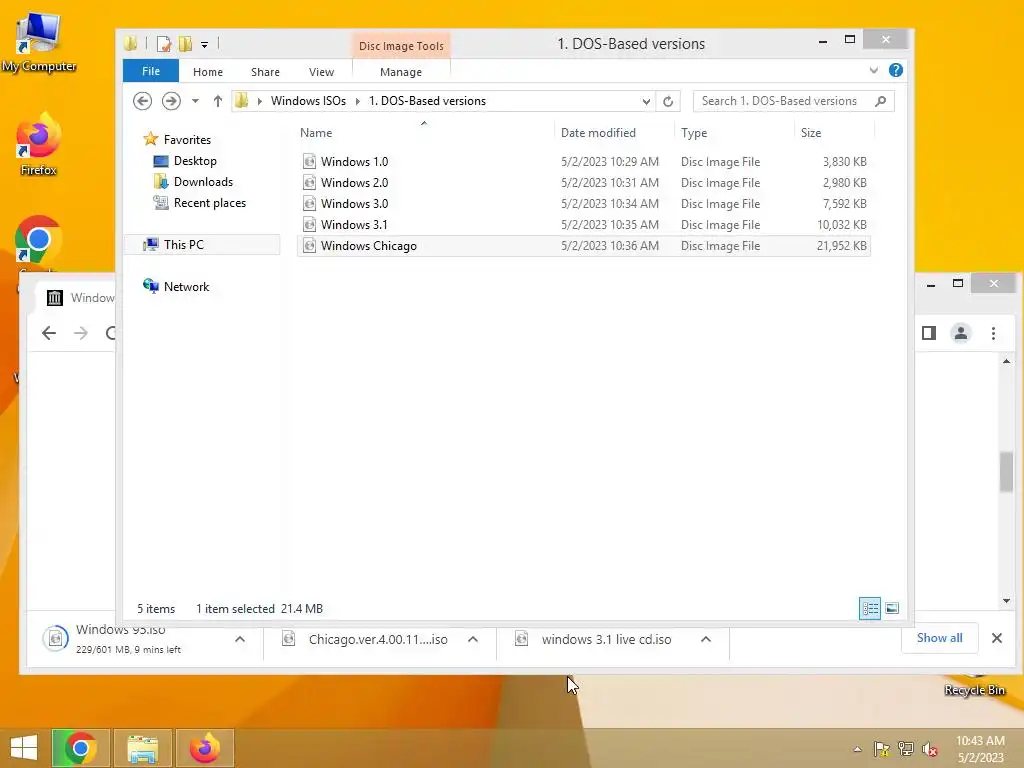This screenshot has width=1024, height=768.
Task: Open Firefox desktop shortcut
Action: 39,145
